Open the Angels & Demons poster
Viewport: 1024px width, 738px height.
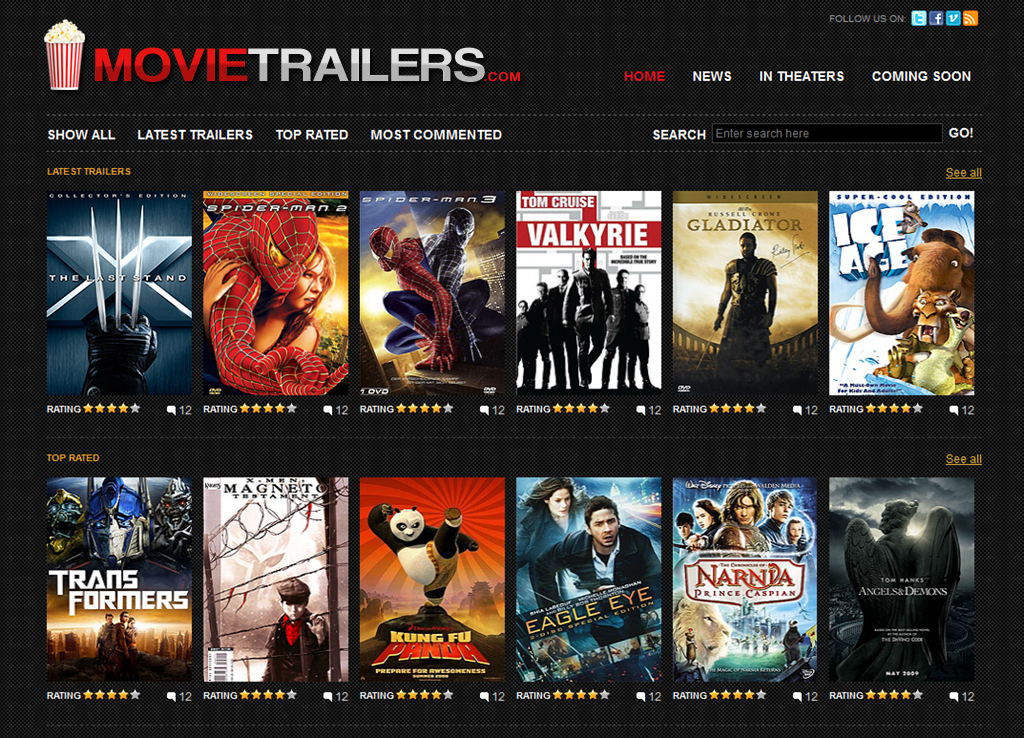901,580
